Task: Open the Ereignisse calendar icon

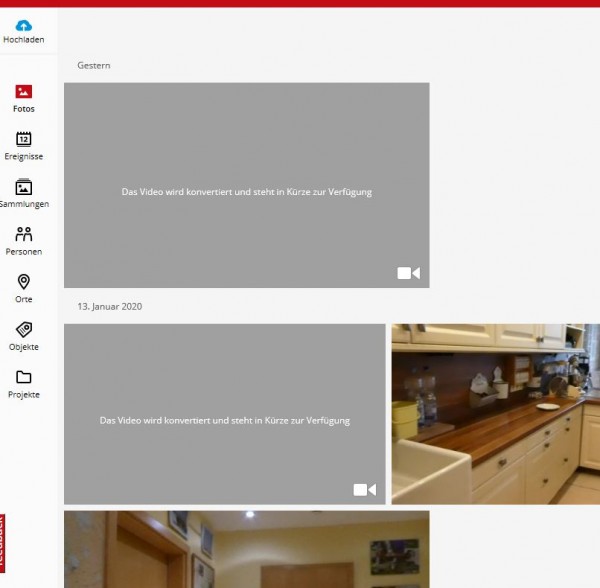Action: (24, 139)
